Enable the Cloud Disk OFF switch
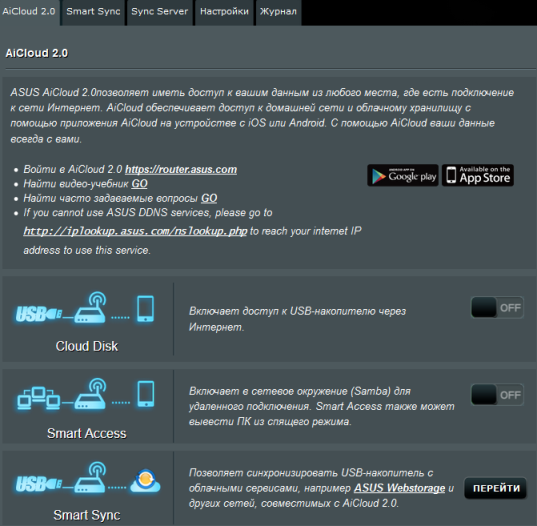Image resolution: width=537 pixels, height=526 pixels. 497,308
